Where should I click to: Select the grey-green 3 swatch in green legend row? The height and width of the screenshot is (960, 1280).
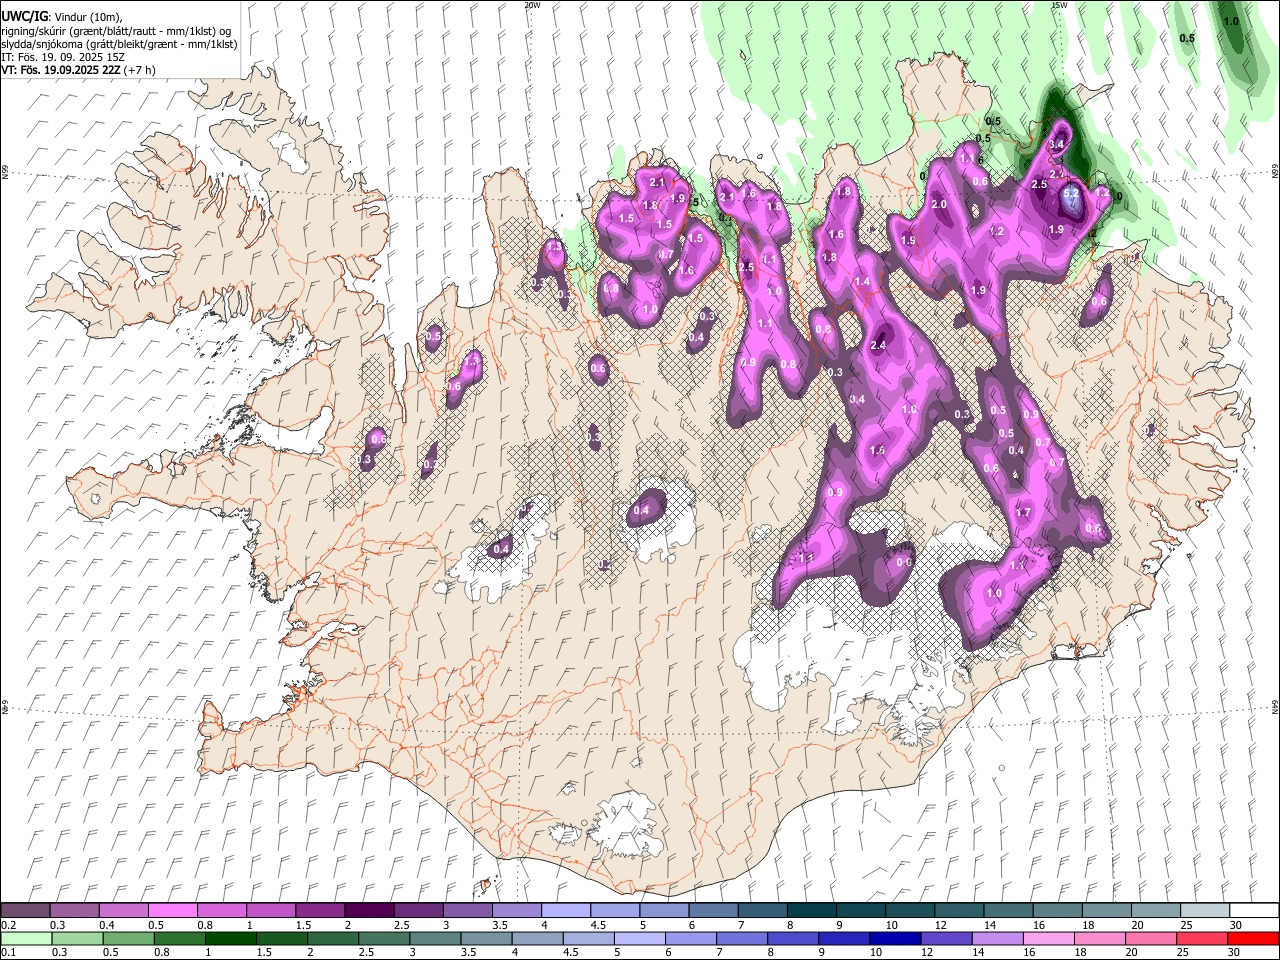(435, 938)
